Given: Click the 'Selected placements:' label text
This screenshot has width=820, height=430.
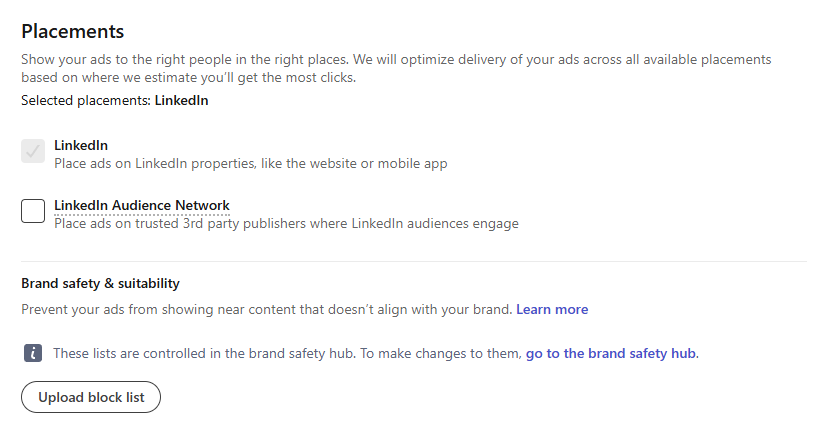Looking at the screenshot, I should pos(86,100).
